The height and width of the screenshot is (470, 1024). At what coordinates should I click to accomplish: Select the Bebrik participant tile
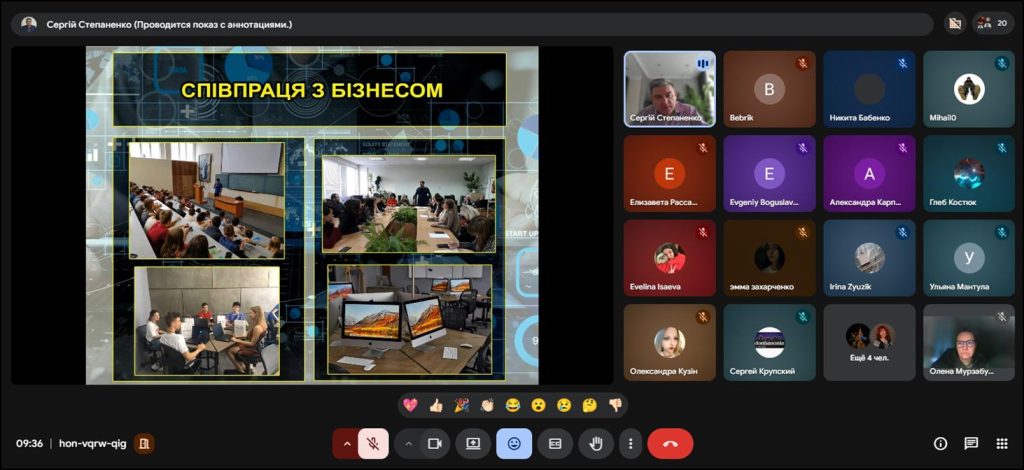769,89
